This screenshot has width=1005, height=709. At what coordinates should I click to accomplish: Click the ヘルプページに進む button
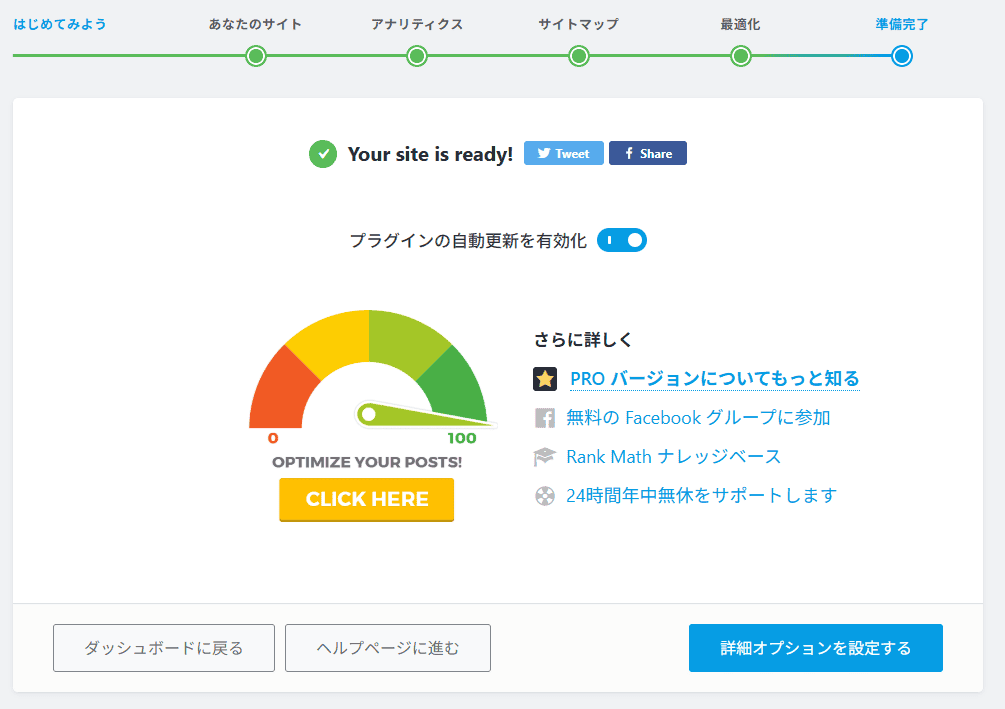pyautogui.click(x=387, y=648)
